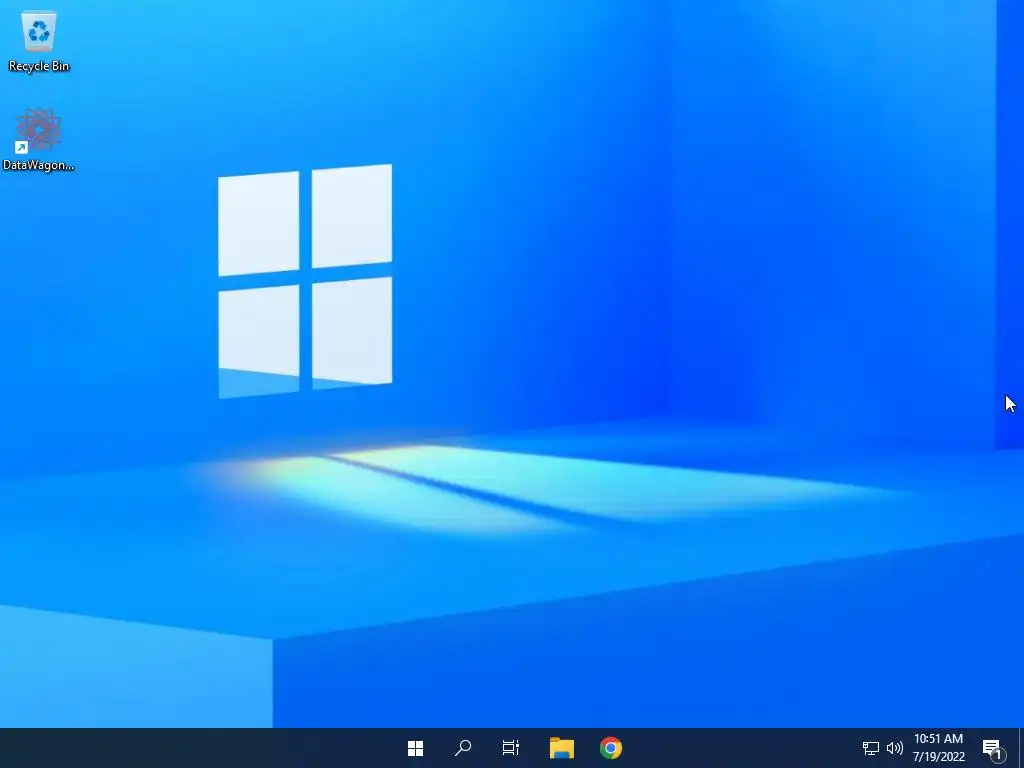Select the Recycle Bin desktop icon
This screenshot has height=768, width=1024.
[x=39, y=40]
